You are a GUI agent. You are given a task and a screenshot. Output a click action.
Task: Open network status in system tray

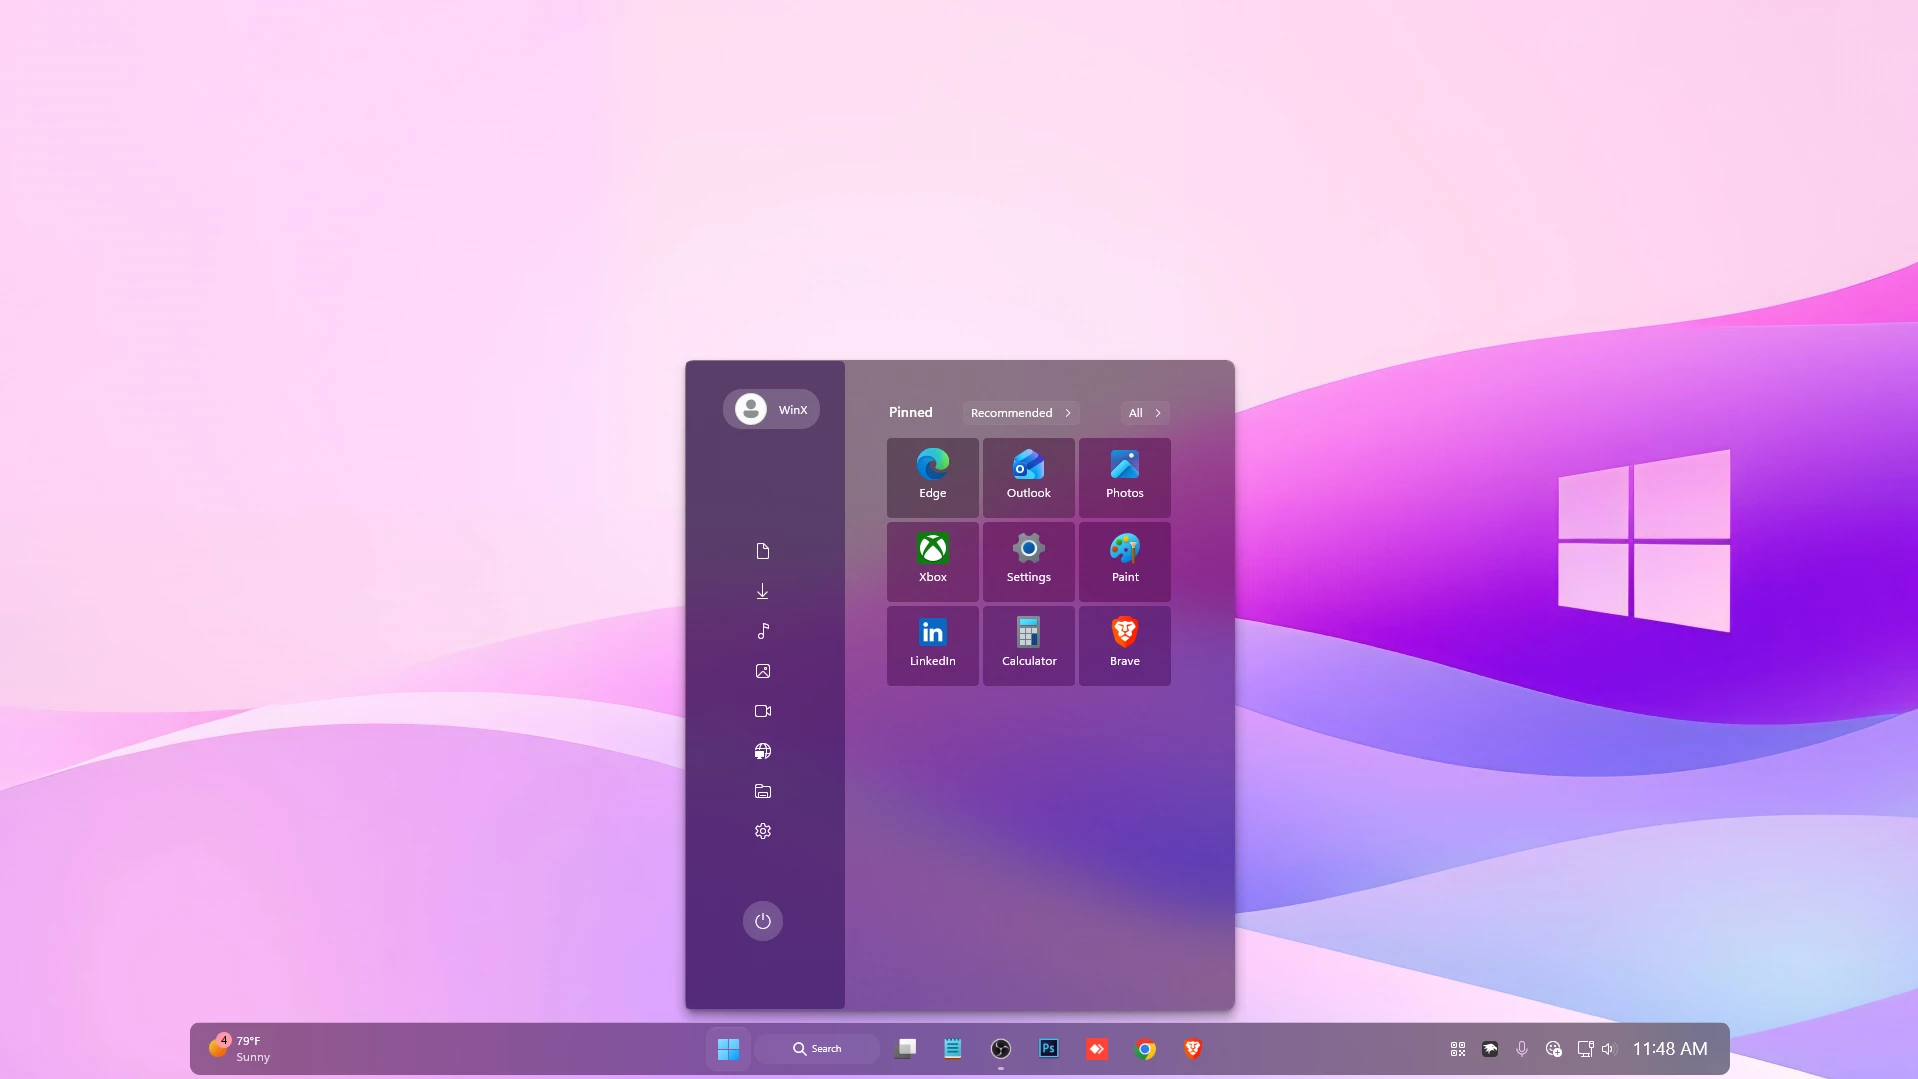(x=1585, y=1049)
